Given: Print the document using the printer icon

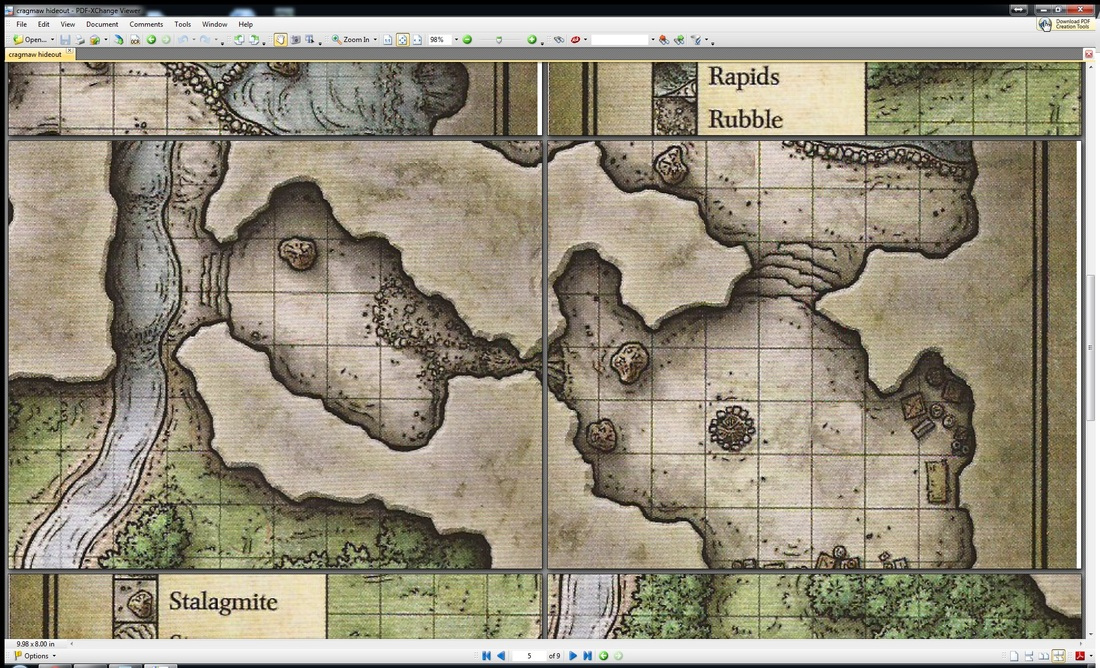Looking at the screenshot, I should coord(80,40).
